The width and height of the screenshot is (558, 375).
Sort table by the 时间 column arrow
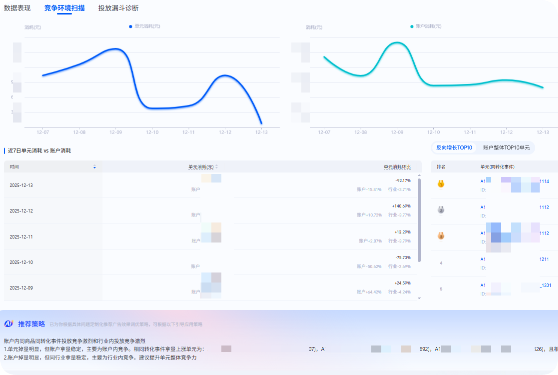(95, 167)
